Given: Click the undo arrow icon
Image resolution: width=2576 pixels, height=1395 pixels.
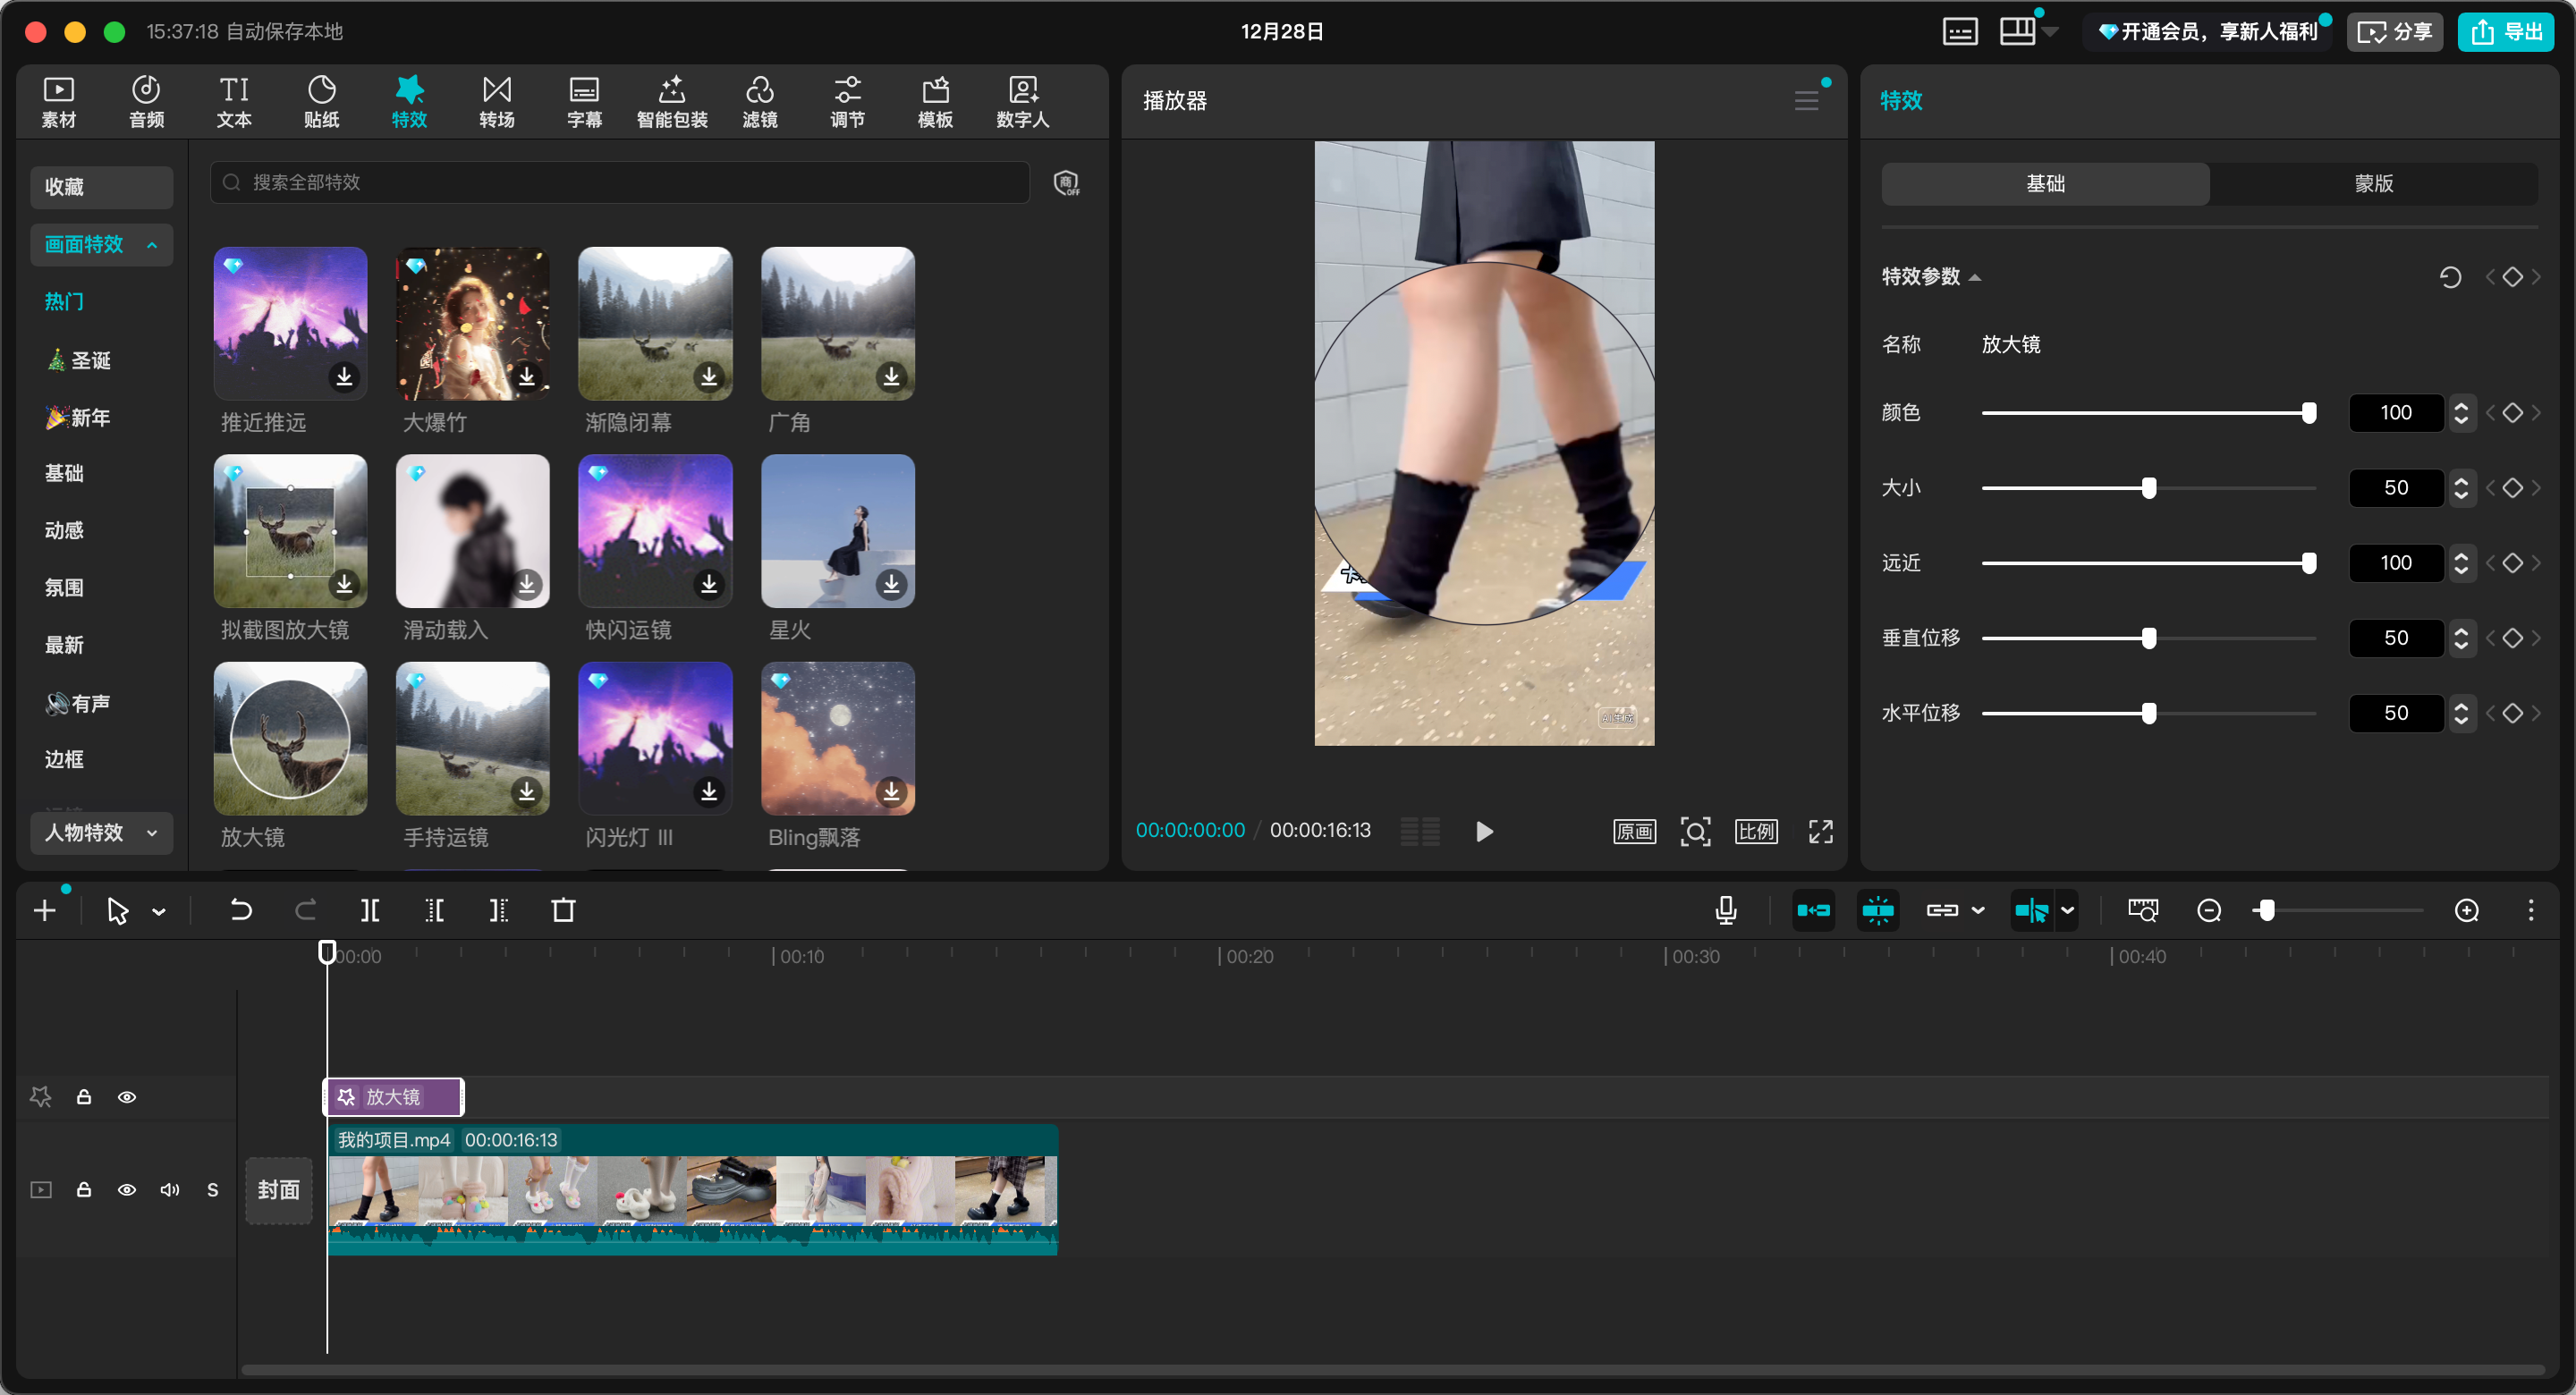Looking at the screenshot, I should point(241,910).
